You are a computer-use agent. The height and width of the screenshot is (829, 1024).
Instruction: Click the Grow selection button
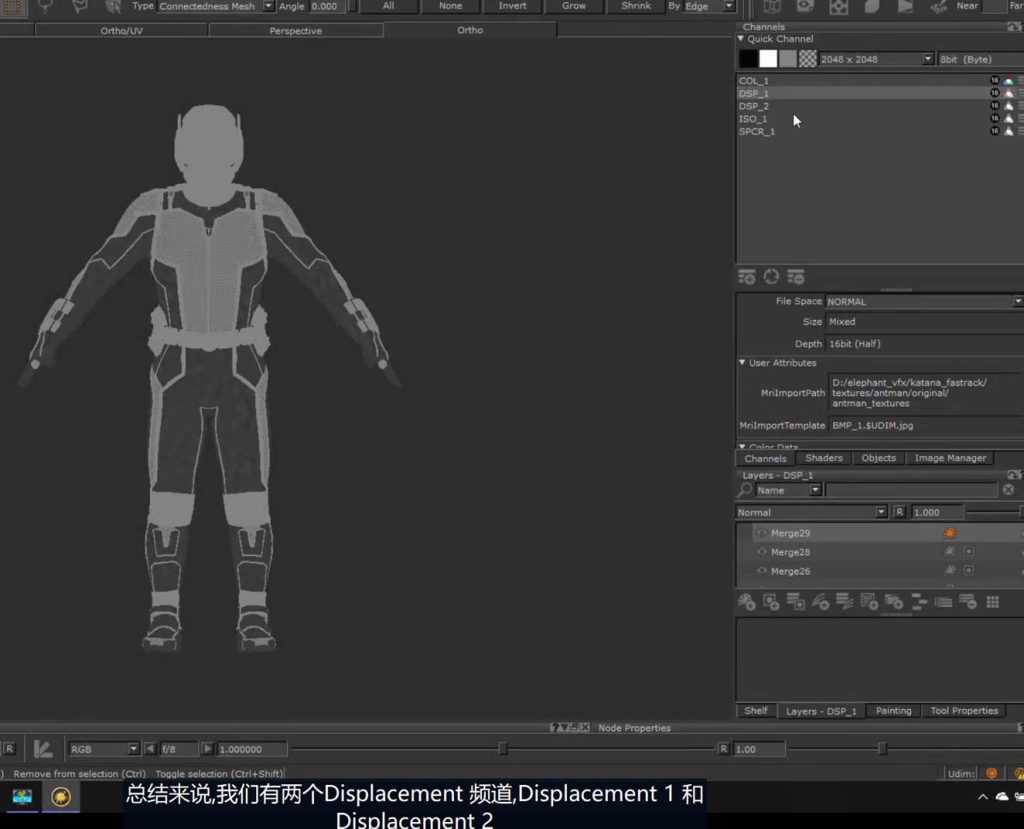pos(574,6)
